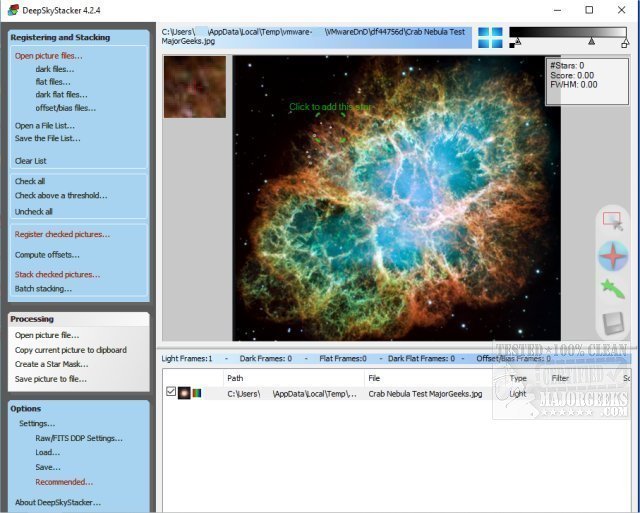Screen dimensions: 640x513
Task: Click the Dark Frames: 0 status text
Action: 266,359
